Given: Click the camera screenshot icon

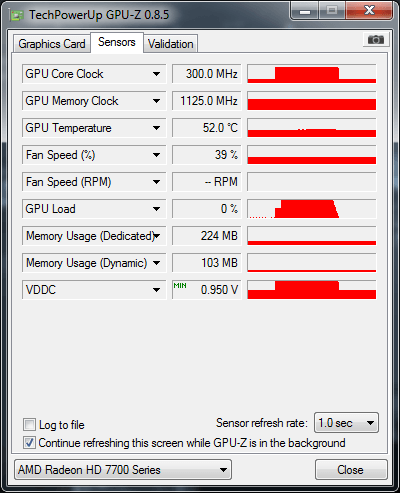Looking at the screenshot, I should click(x=376, y=40).
